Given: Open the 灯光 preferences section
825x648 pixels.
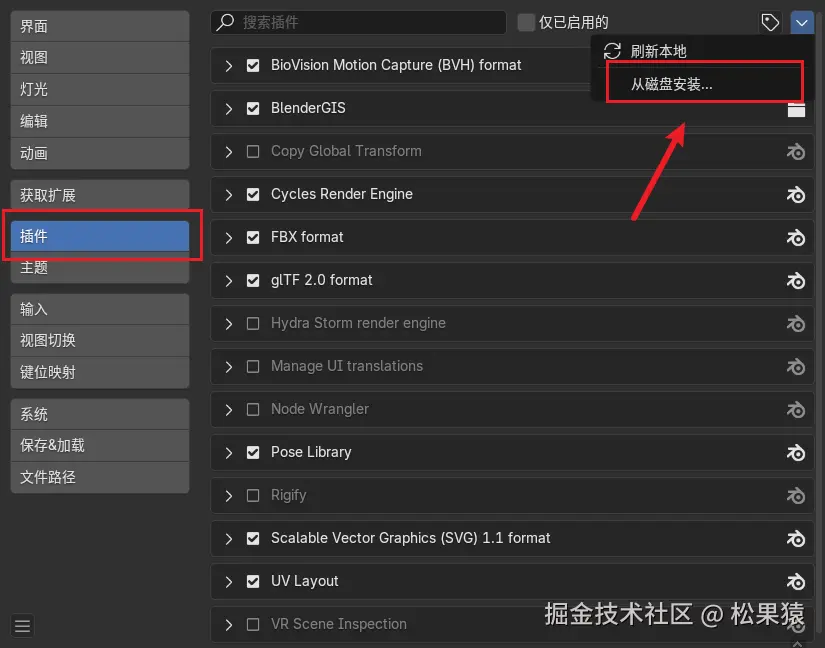Looking at the screenshot, I should click(x=100, y=89).
